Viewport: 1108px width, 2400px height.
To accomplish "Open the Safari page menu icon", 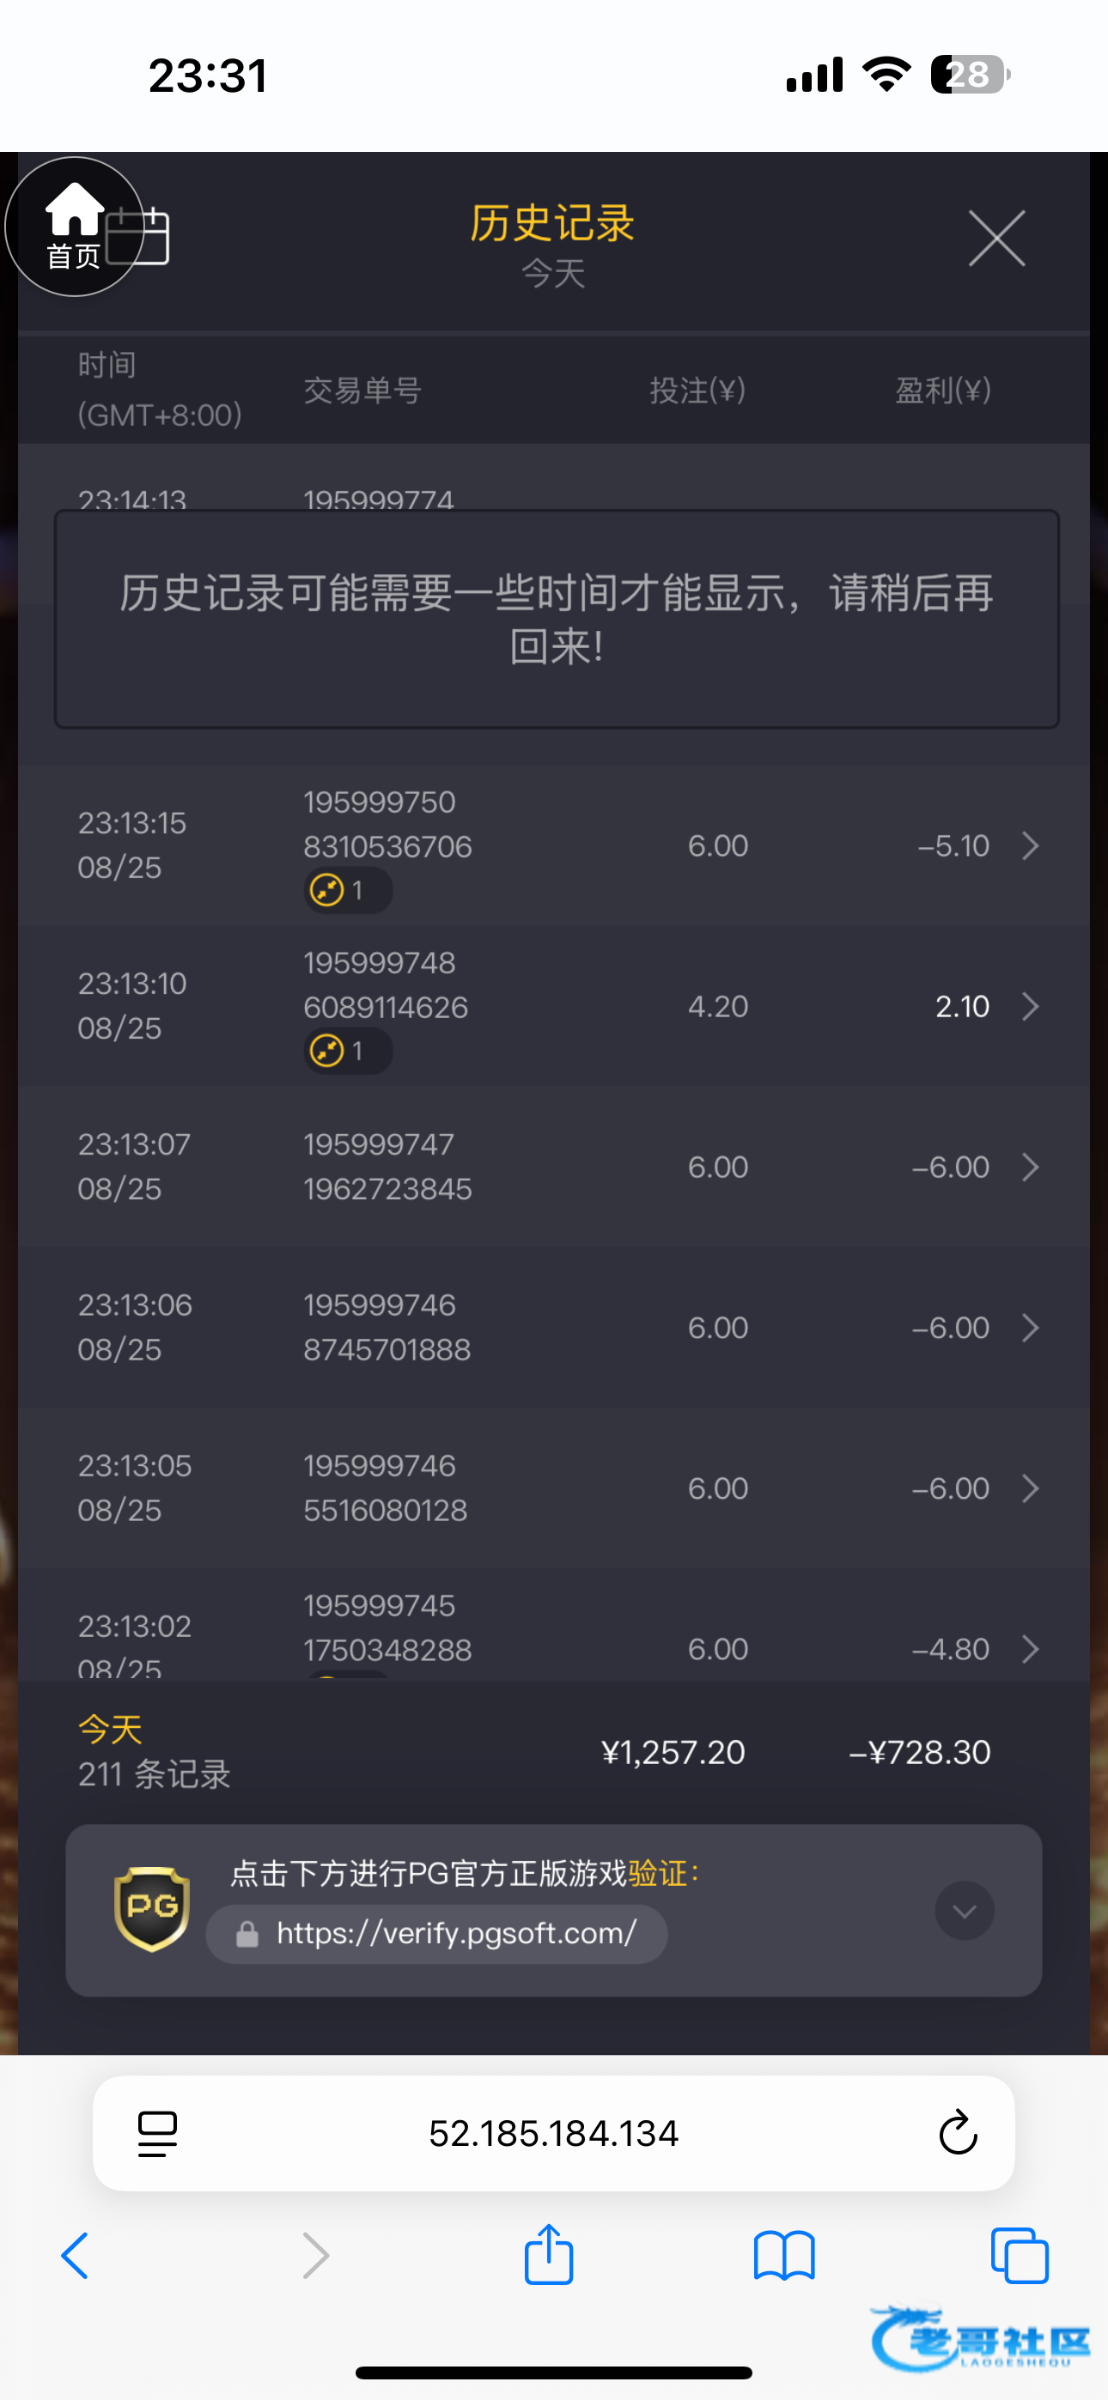I will [157, 2133].
